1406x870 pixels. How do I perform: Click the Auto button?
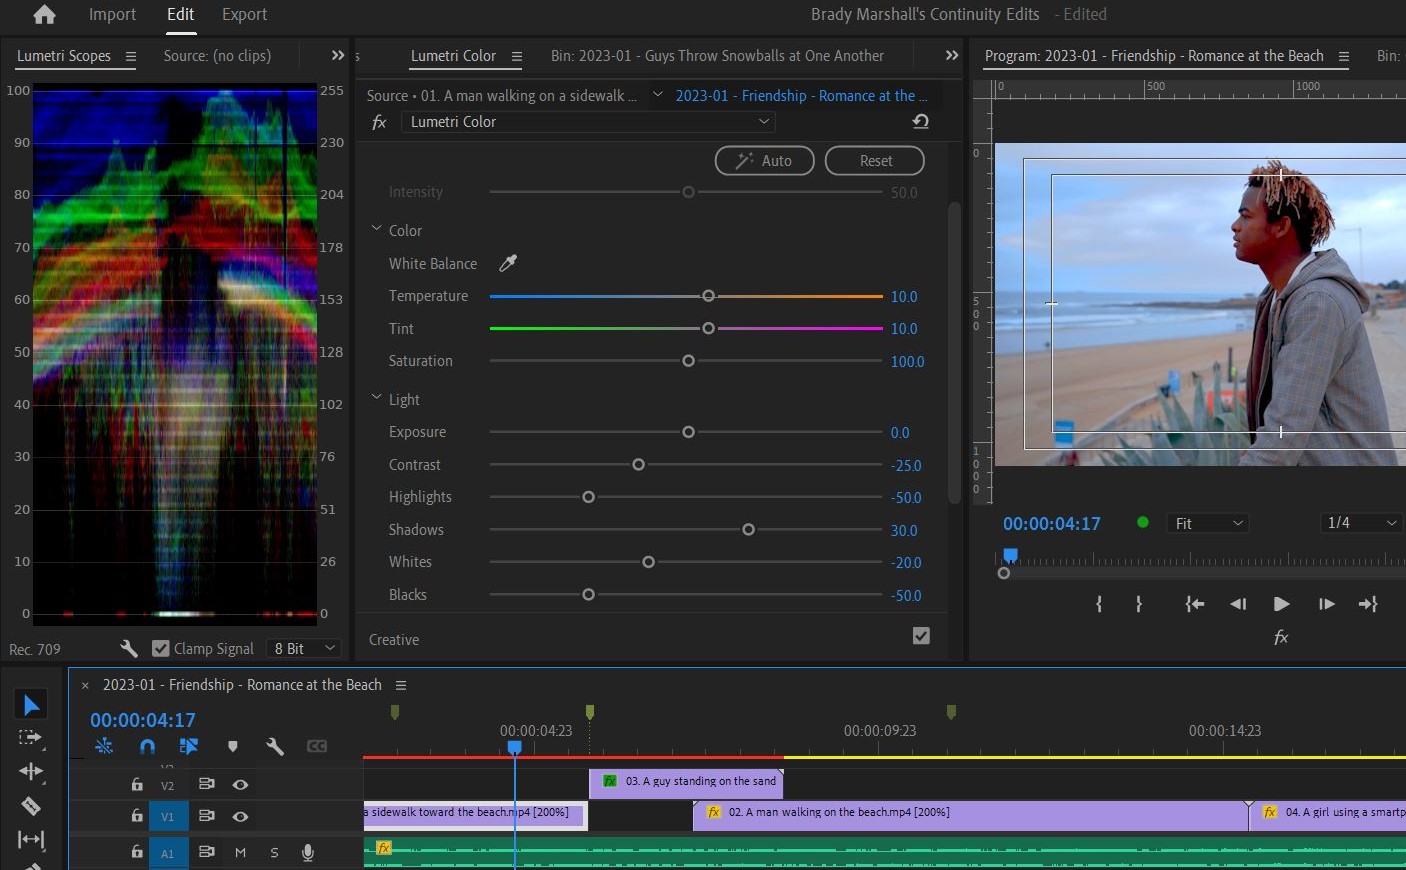(764, 160)
